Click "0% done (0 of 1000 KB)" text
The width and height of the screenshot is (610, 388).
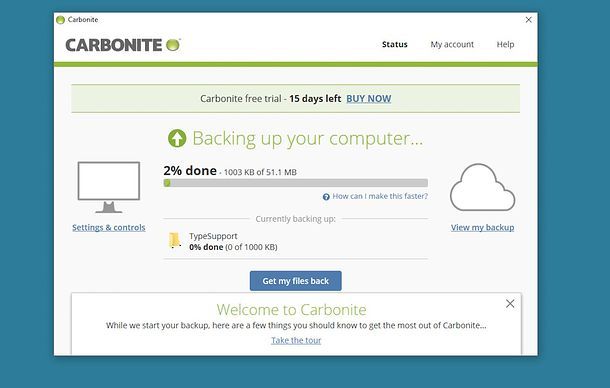click(233, 247)
